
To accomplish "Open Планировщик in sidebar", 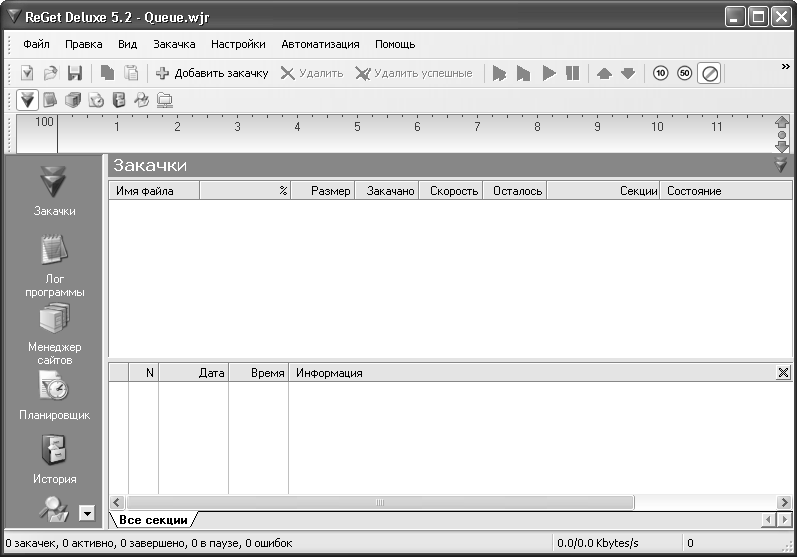I will pyautogui.click(x=54, y=395).
